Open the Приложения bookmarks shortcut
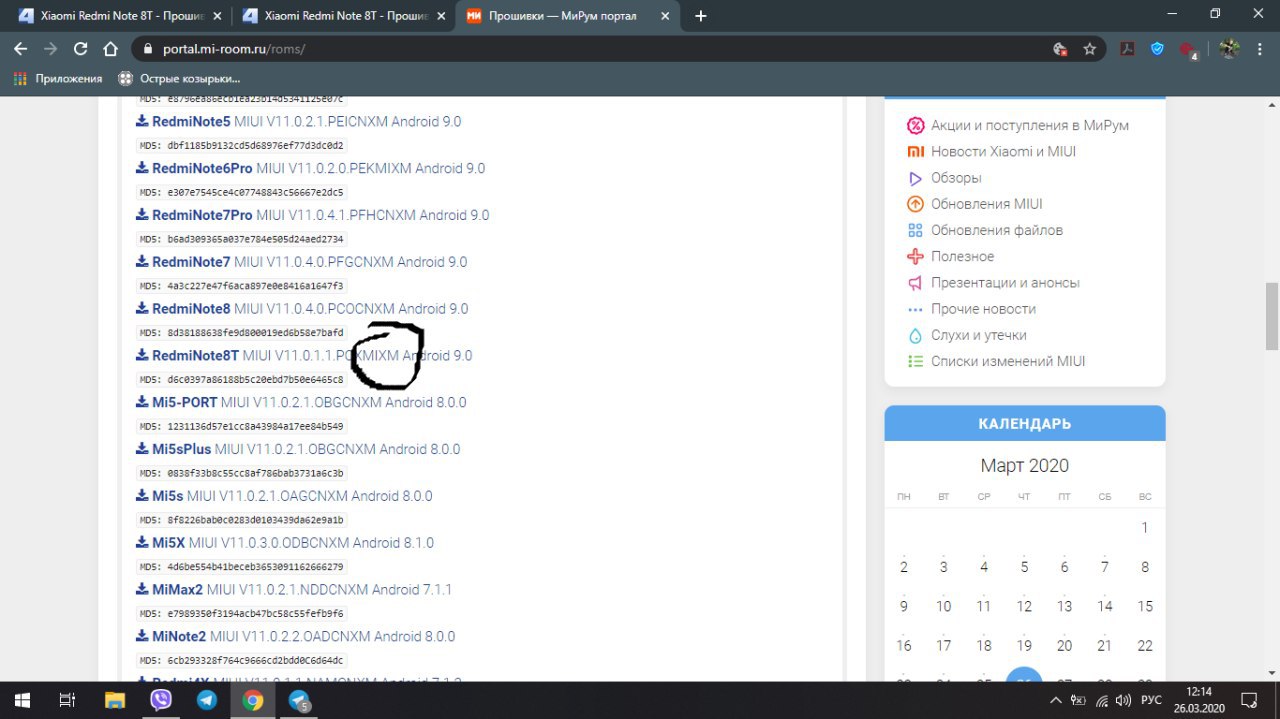Image resolution: width=1280 pixels, height=719 pixels. coord(58,78)
